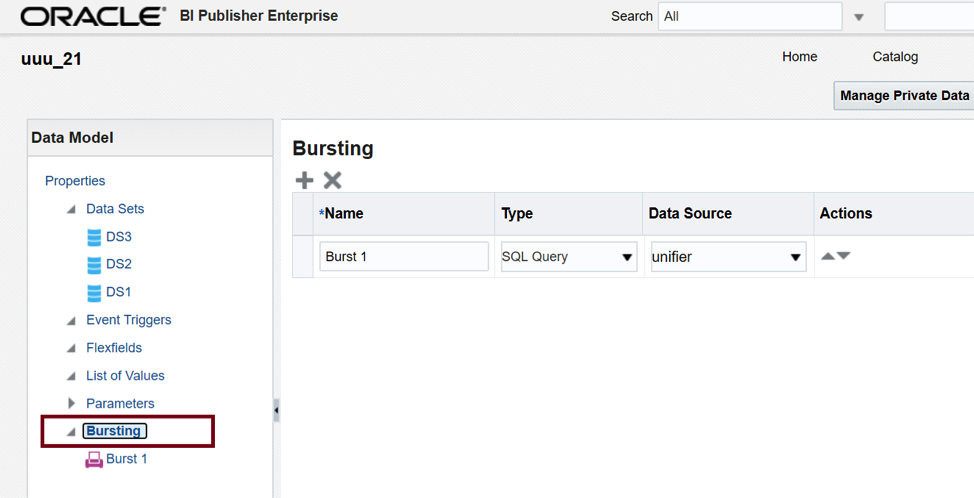Click the search text field at top right

pyautogui.click(x=929, y=16)
